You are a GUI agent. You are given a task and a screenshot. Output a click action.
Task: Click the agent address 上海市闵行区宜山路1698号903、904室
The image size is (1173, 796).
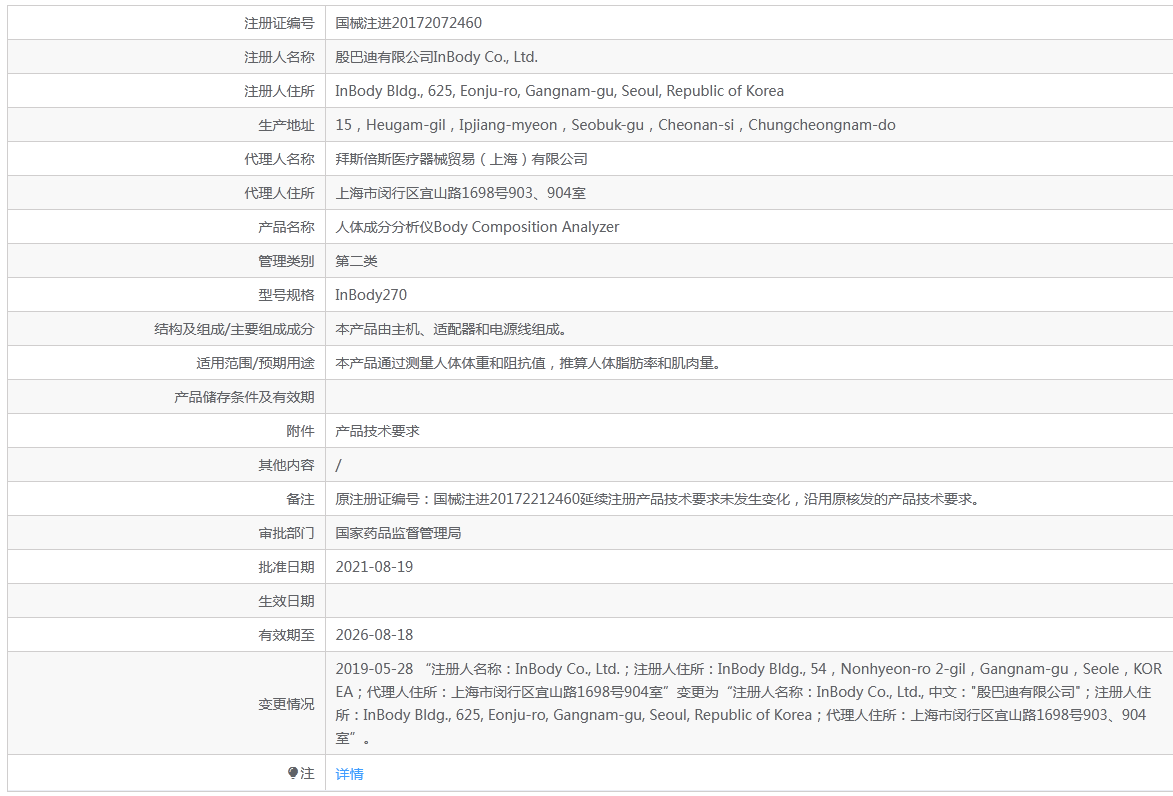pyautogui.click(x=467, y=193)
